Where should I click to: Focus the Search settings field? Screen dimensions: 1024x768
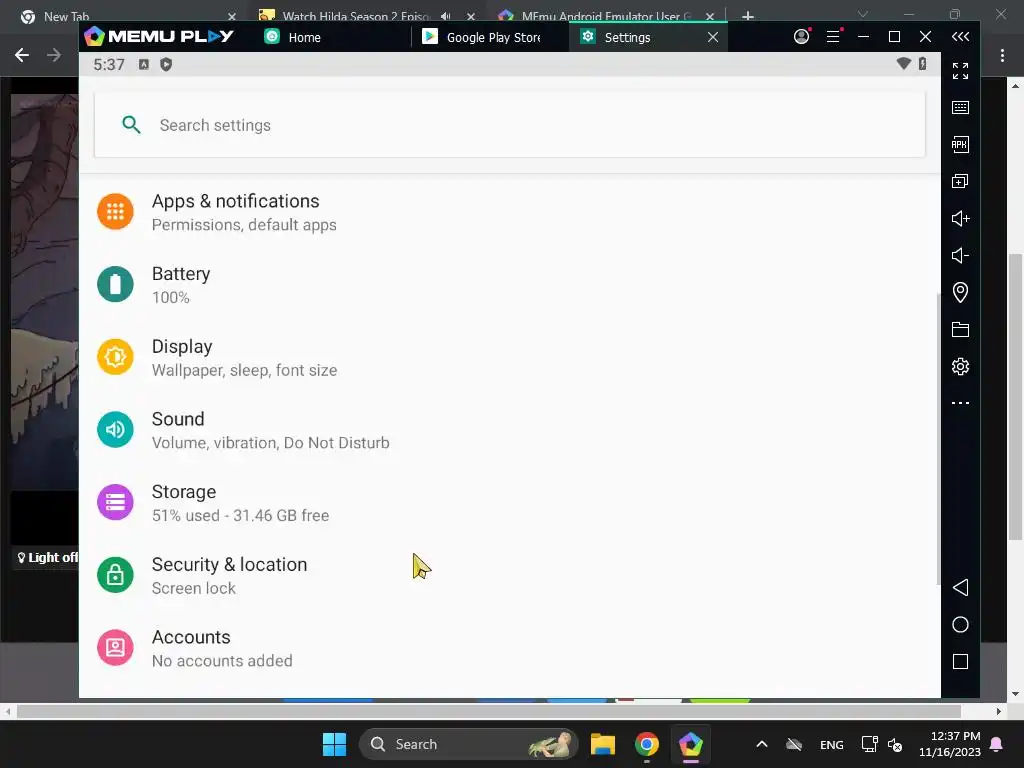click(x=509, y=125)
